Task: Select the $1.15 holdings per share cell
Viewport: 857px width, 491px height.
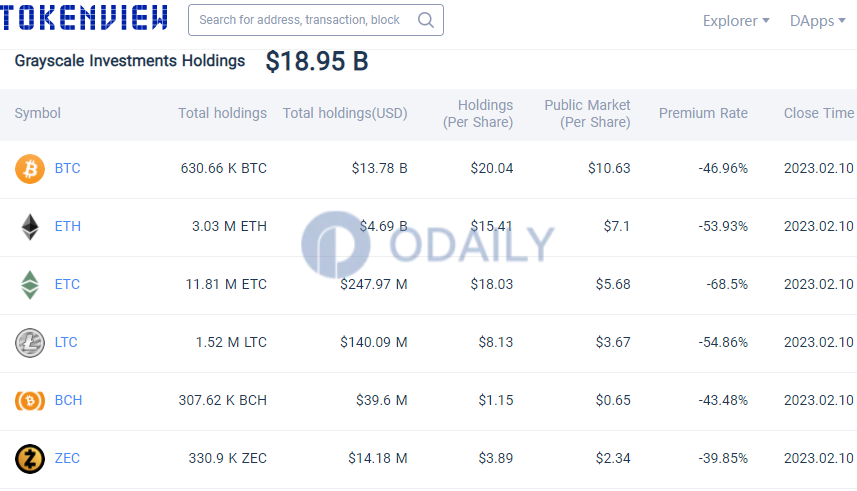Action: click(496, 400)
